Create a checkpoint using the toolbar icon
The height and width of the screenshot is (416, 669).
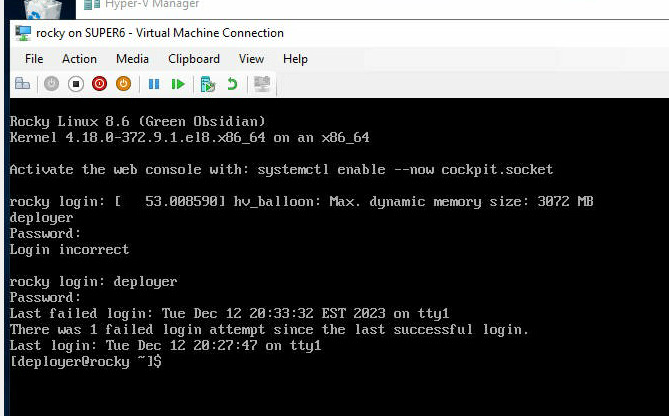pos(208,84)
